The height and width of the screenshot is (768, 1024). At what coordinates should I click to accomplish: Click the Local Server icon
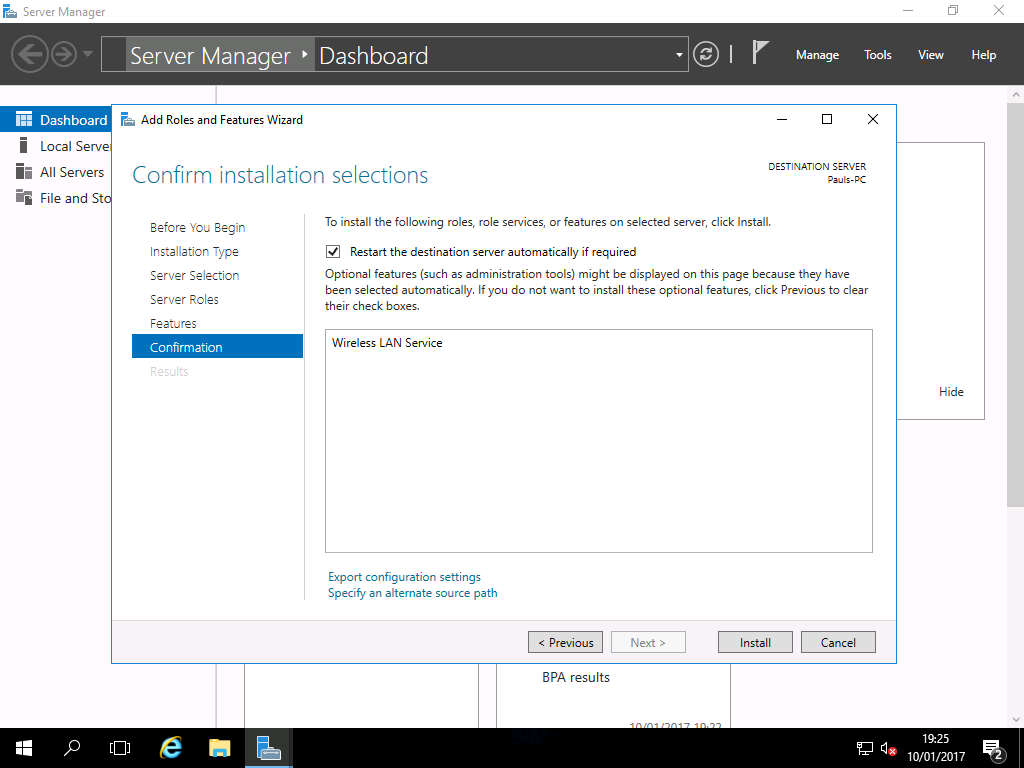[24, 145]
